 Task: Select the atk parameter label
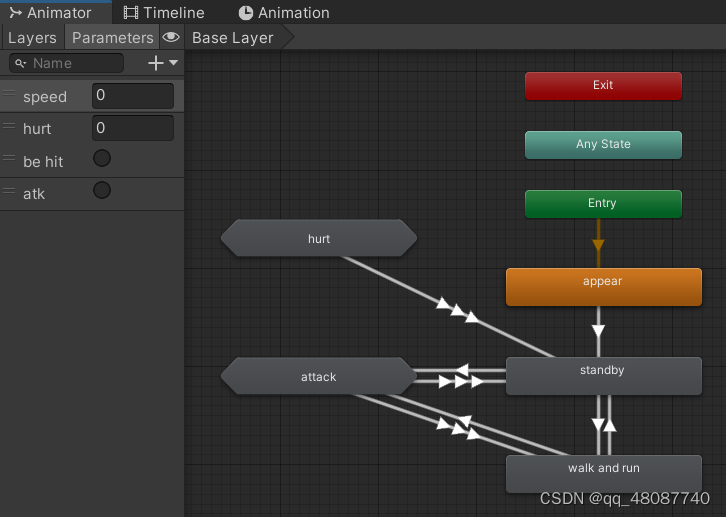pyautogui.click(x=34, y=193)
